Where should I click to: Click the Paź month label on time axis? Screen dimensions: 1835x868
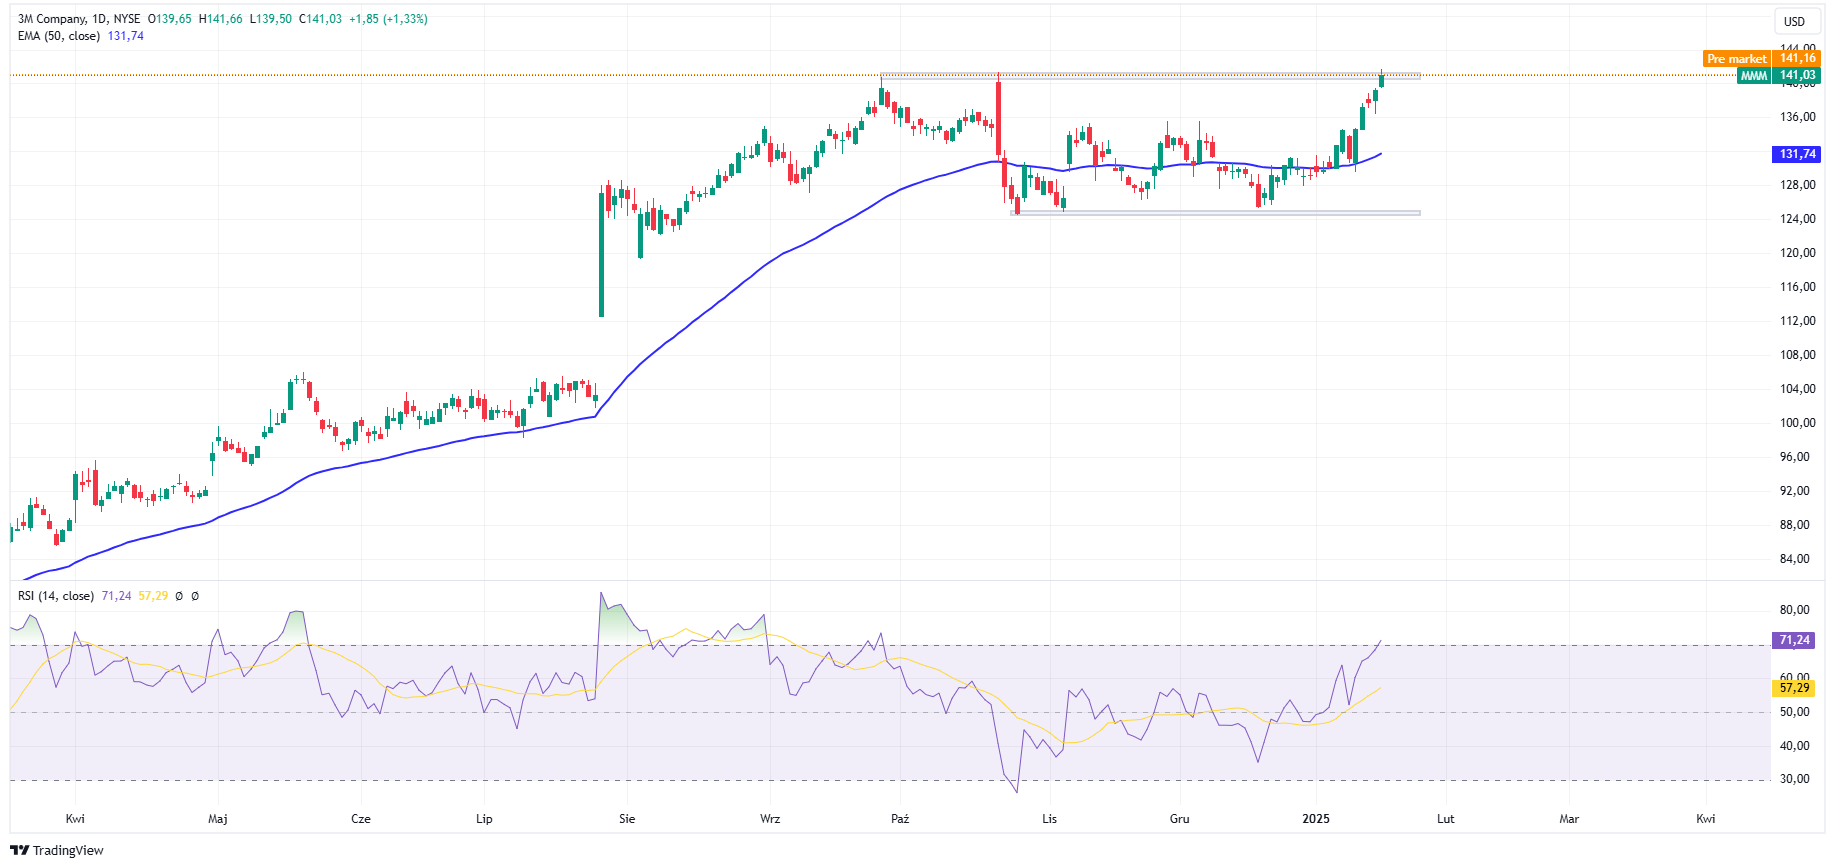click(900, 819)
